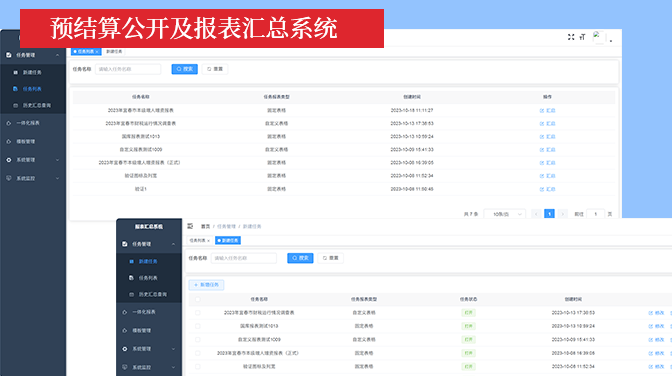Go to previous page with left arrow

click(x=536, y=214)
